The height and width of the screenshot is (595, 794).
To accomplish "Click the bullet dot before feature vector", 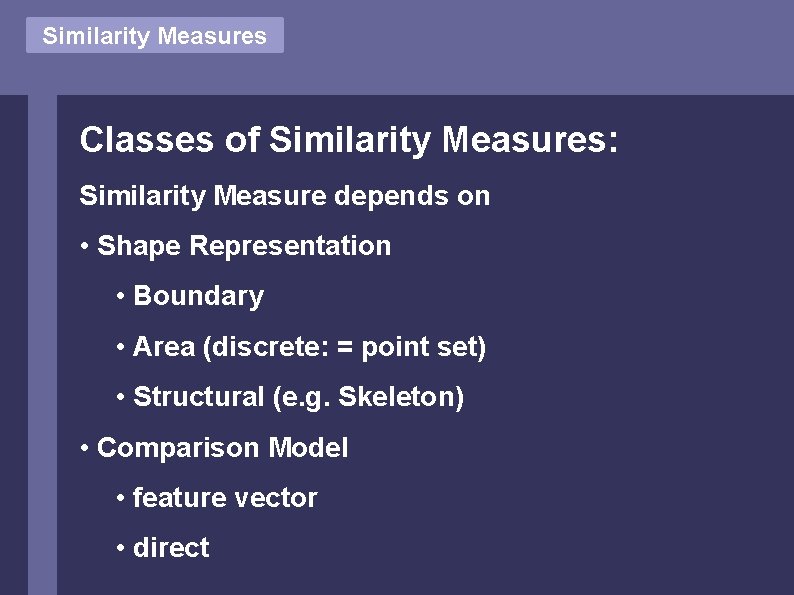I will tap(120, 499).
